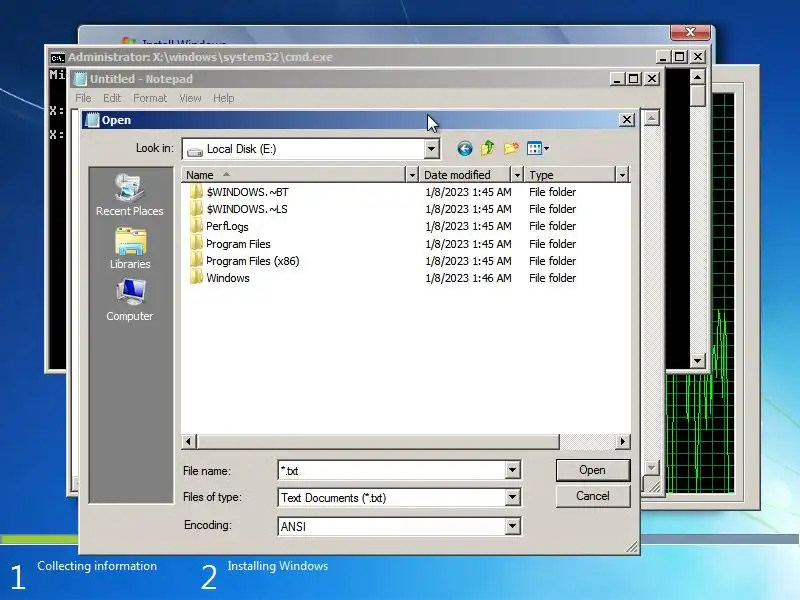Go up one level folder icon
800x600 pixels.
tap(488, 148)
